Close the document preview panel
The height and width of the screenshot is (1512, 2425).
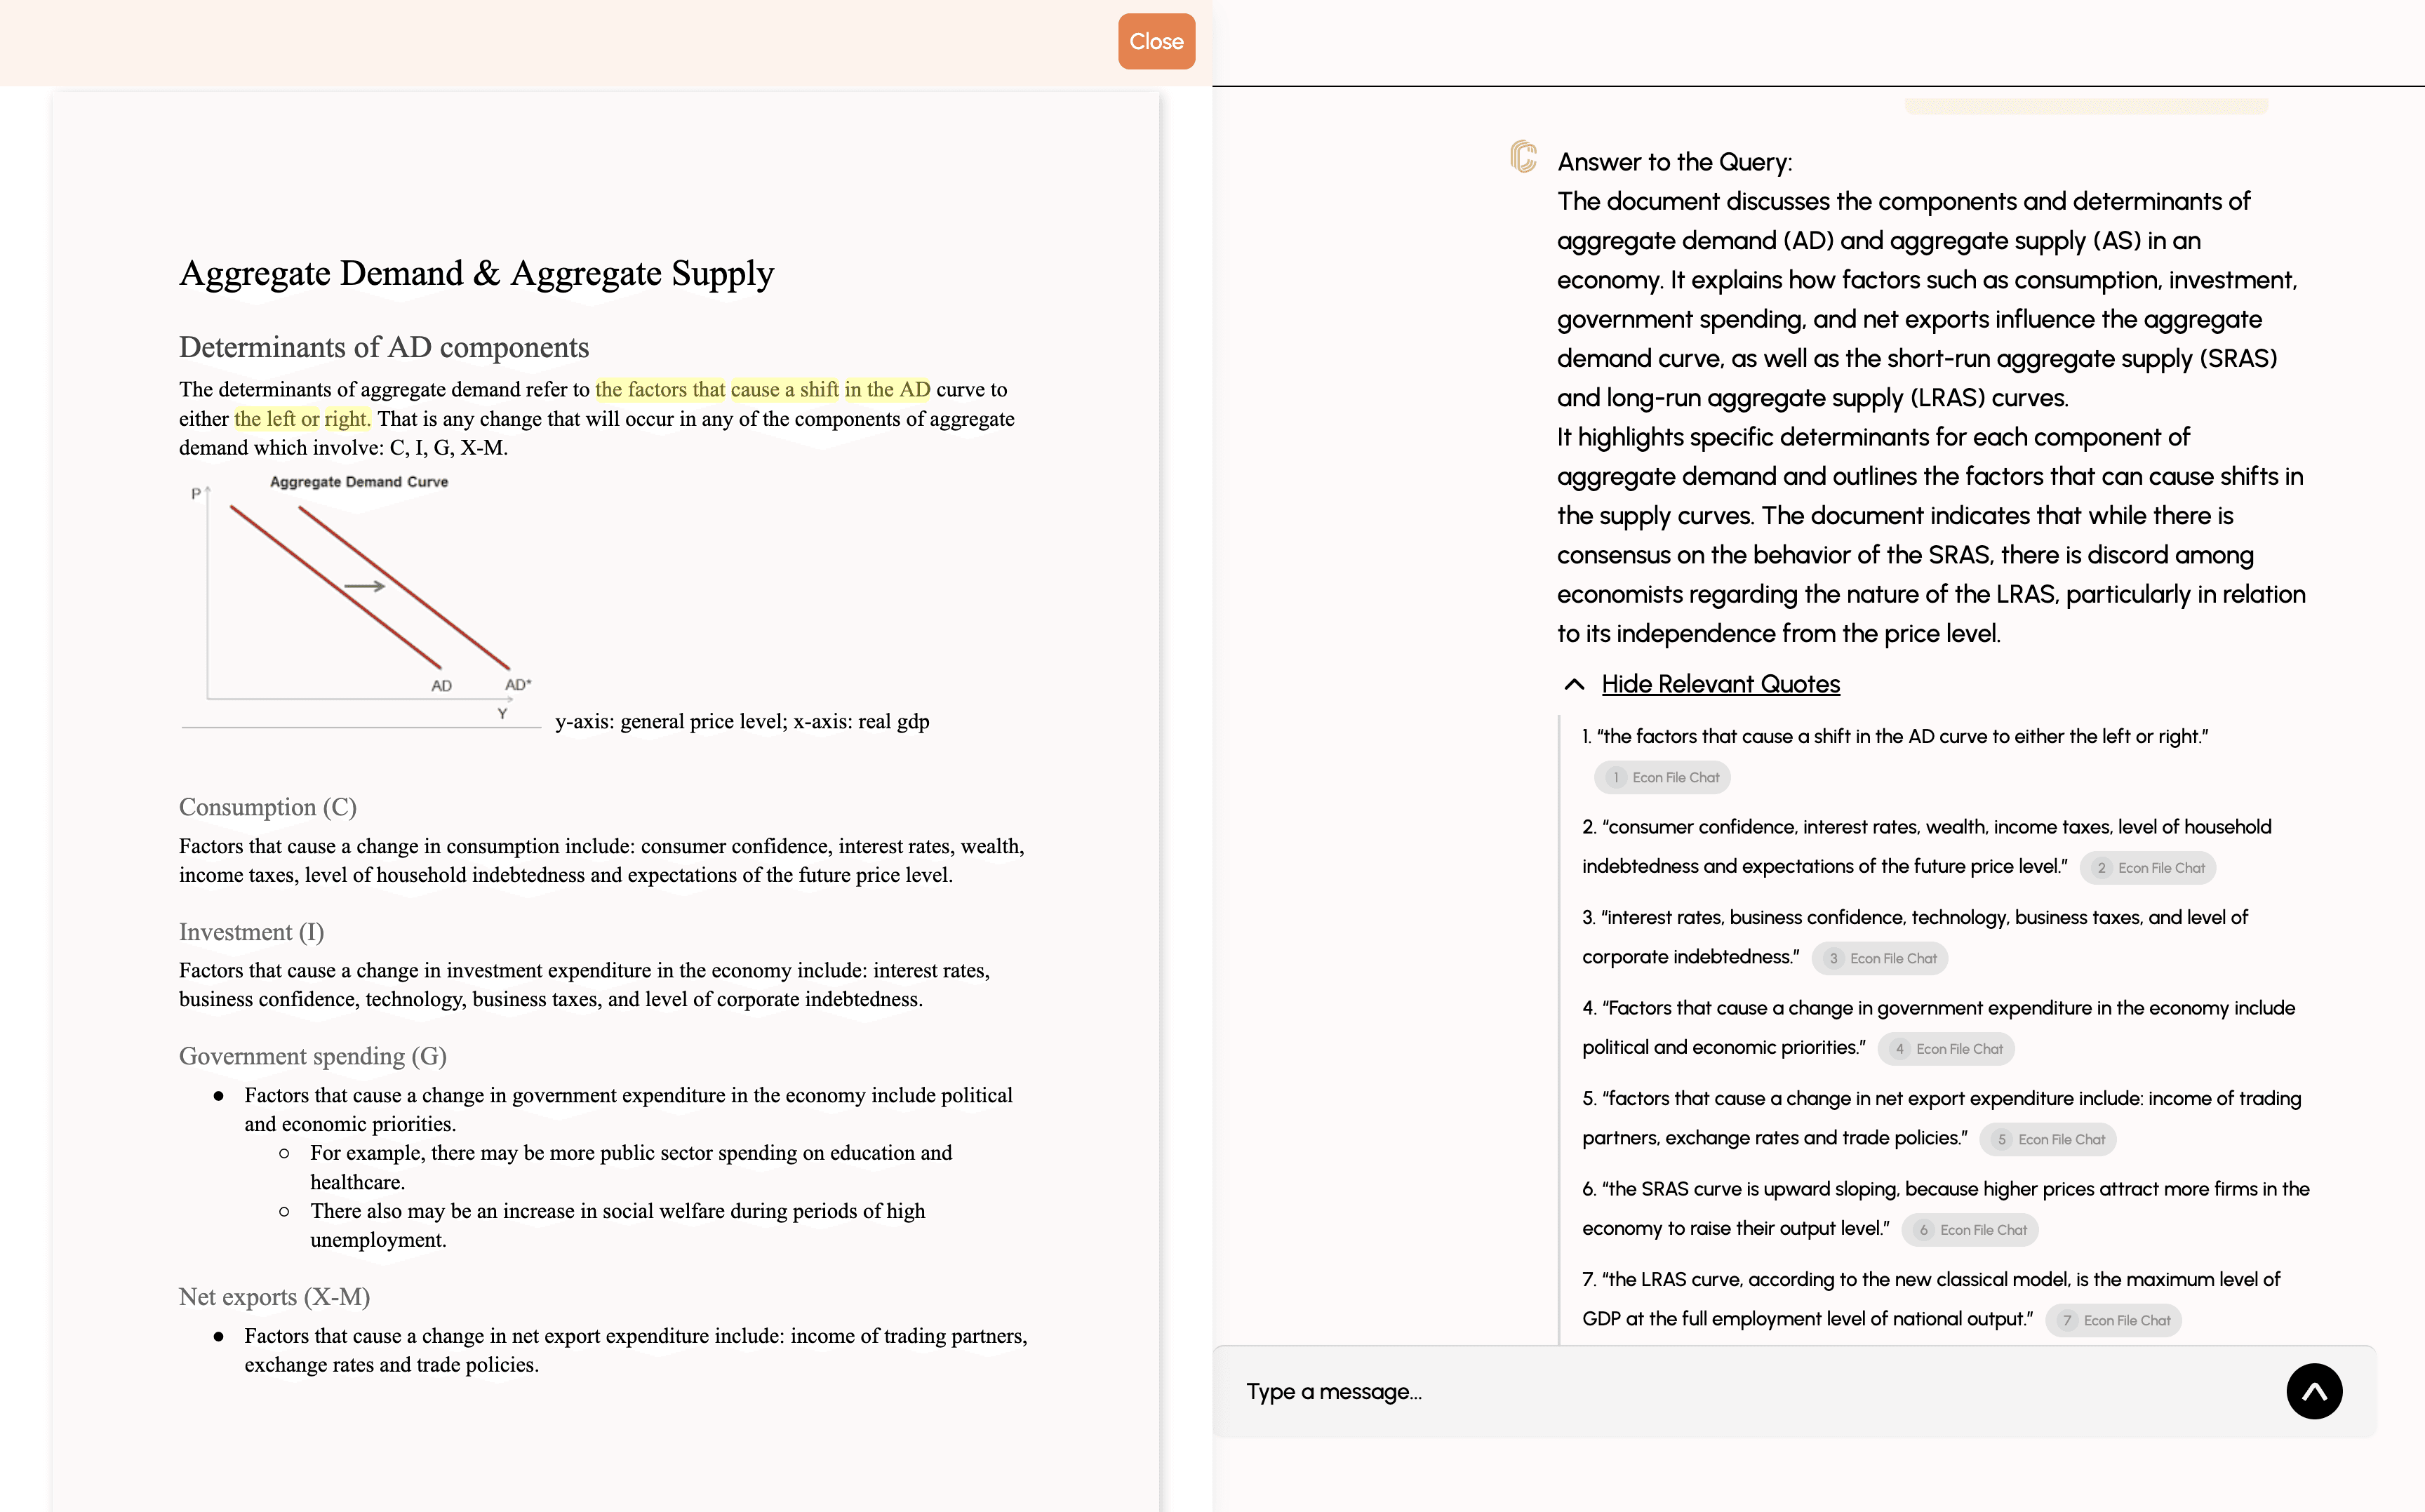1156,41
